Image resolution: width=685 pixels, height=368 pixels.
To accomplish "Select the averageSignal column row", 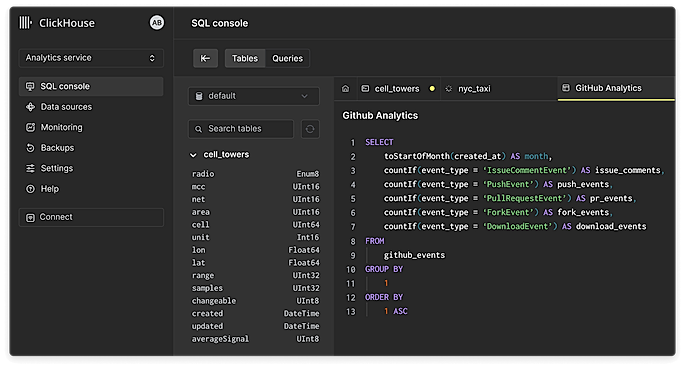I will point(256,339).
